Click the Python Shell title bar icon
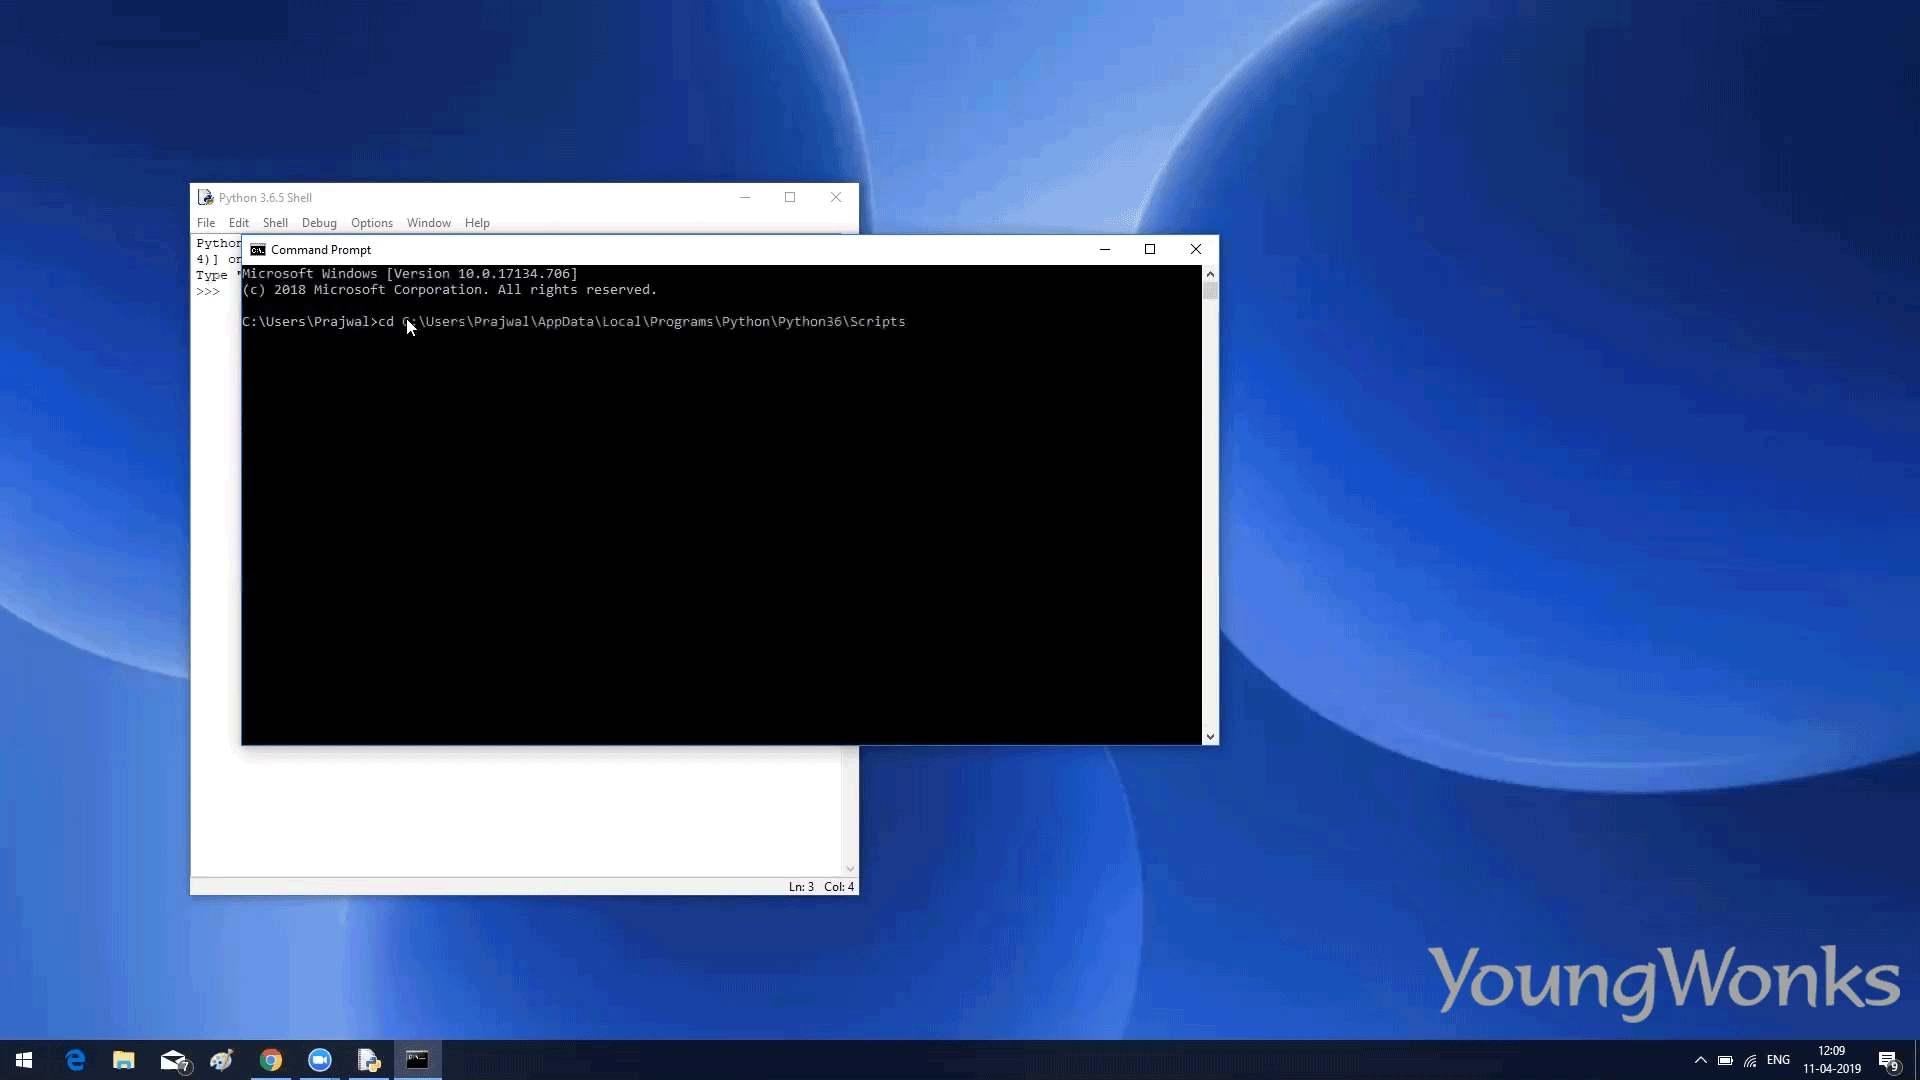The image size is (1920, 1080). 205,198
